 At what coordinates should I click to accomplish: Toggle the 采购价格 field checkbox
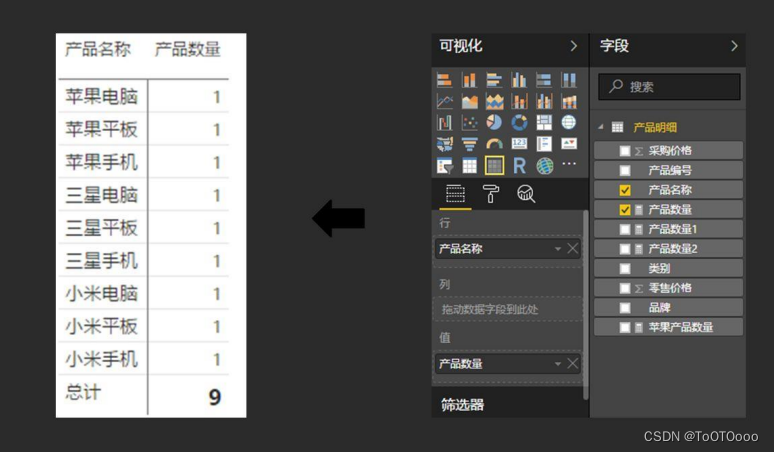coord(625,151)
